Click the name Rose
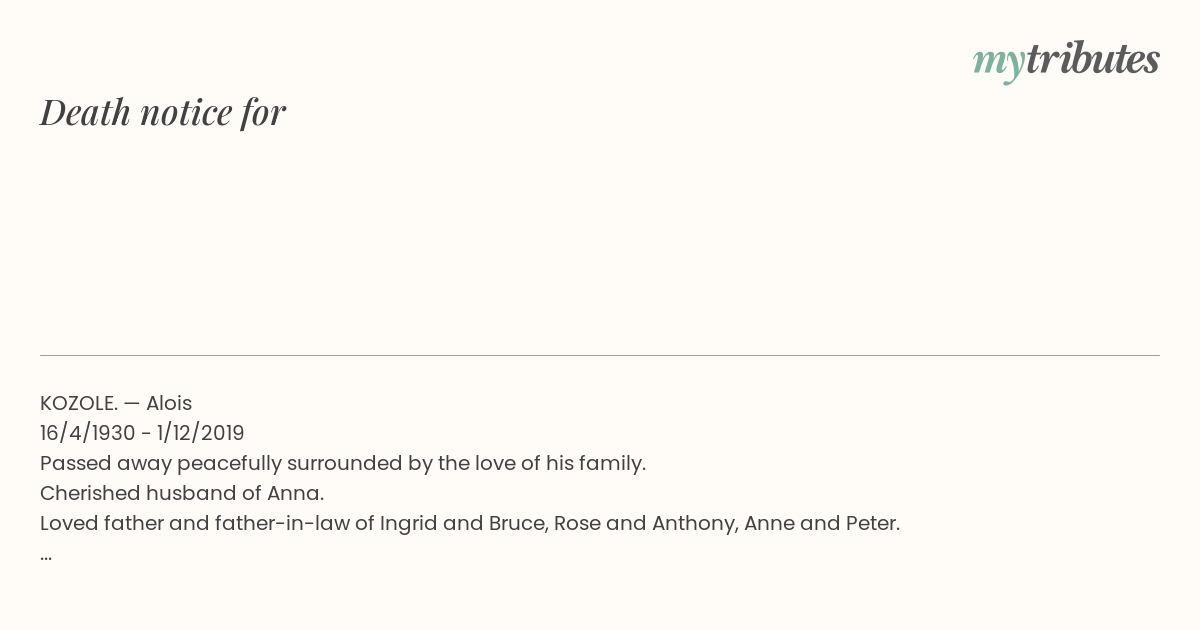Screen dimensions: 1200x630 pyautogui.click(x=576, y=523)
